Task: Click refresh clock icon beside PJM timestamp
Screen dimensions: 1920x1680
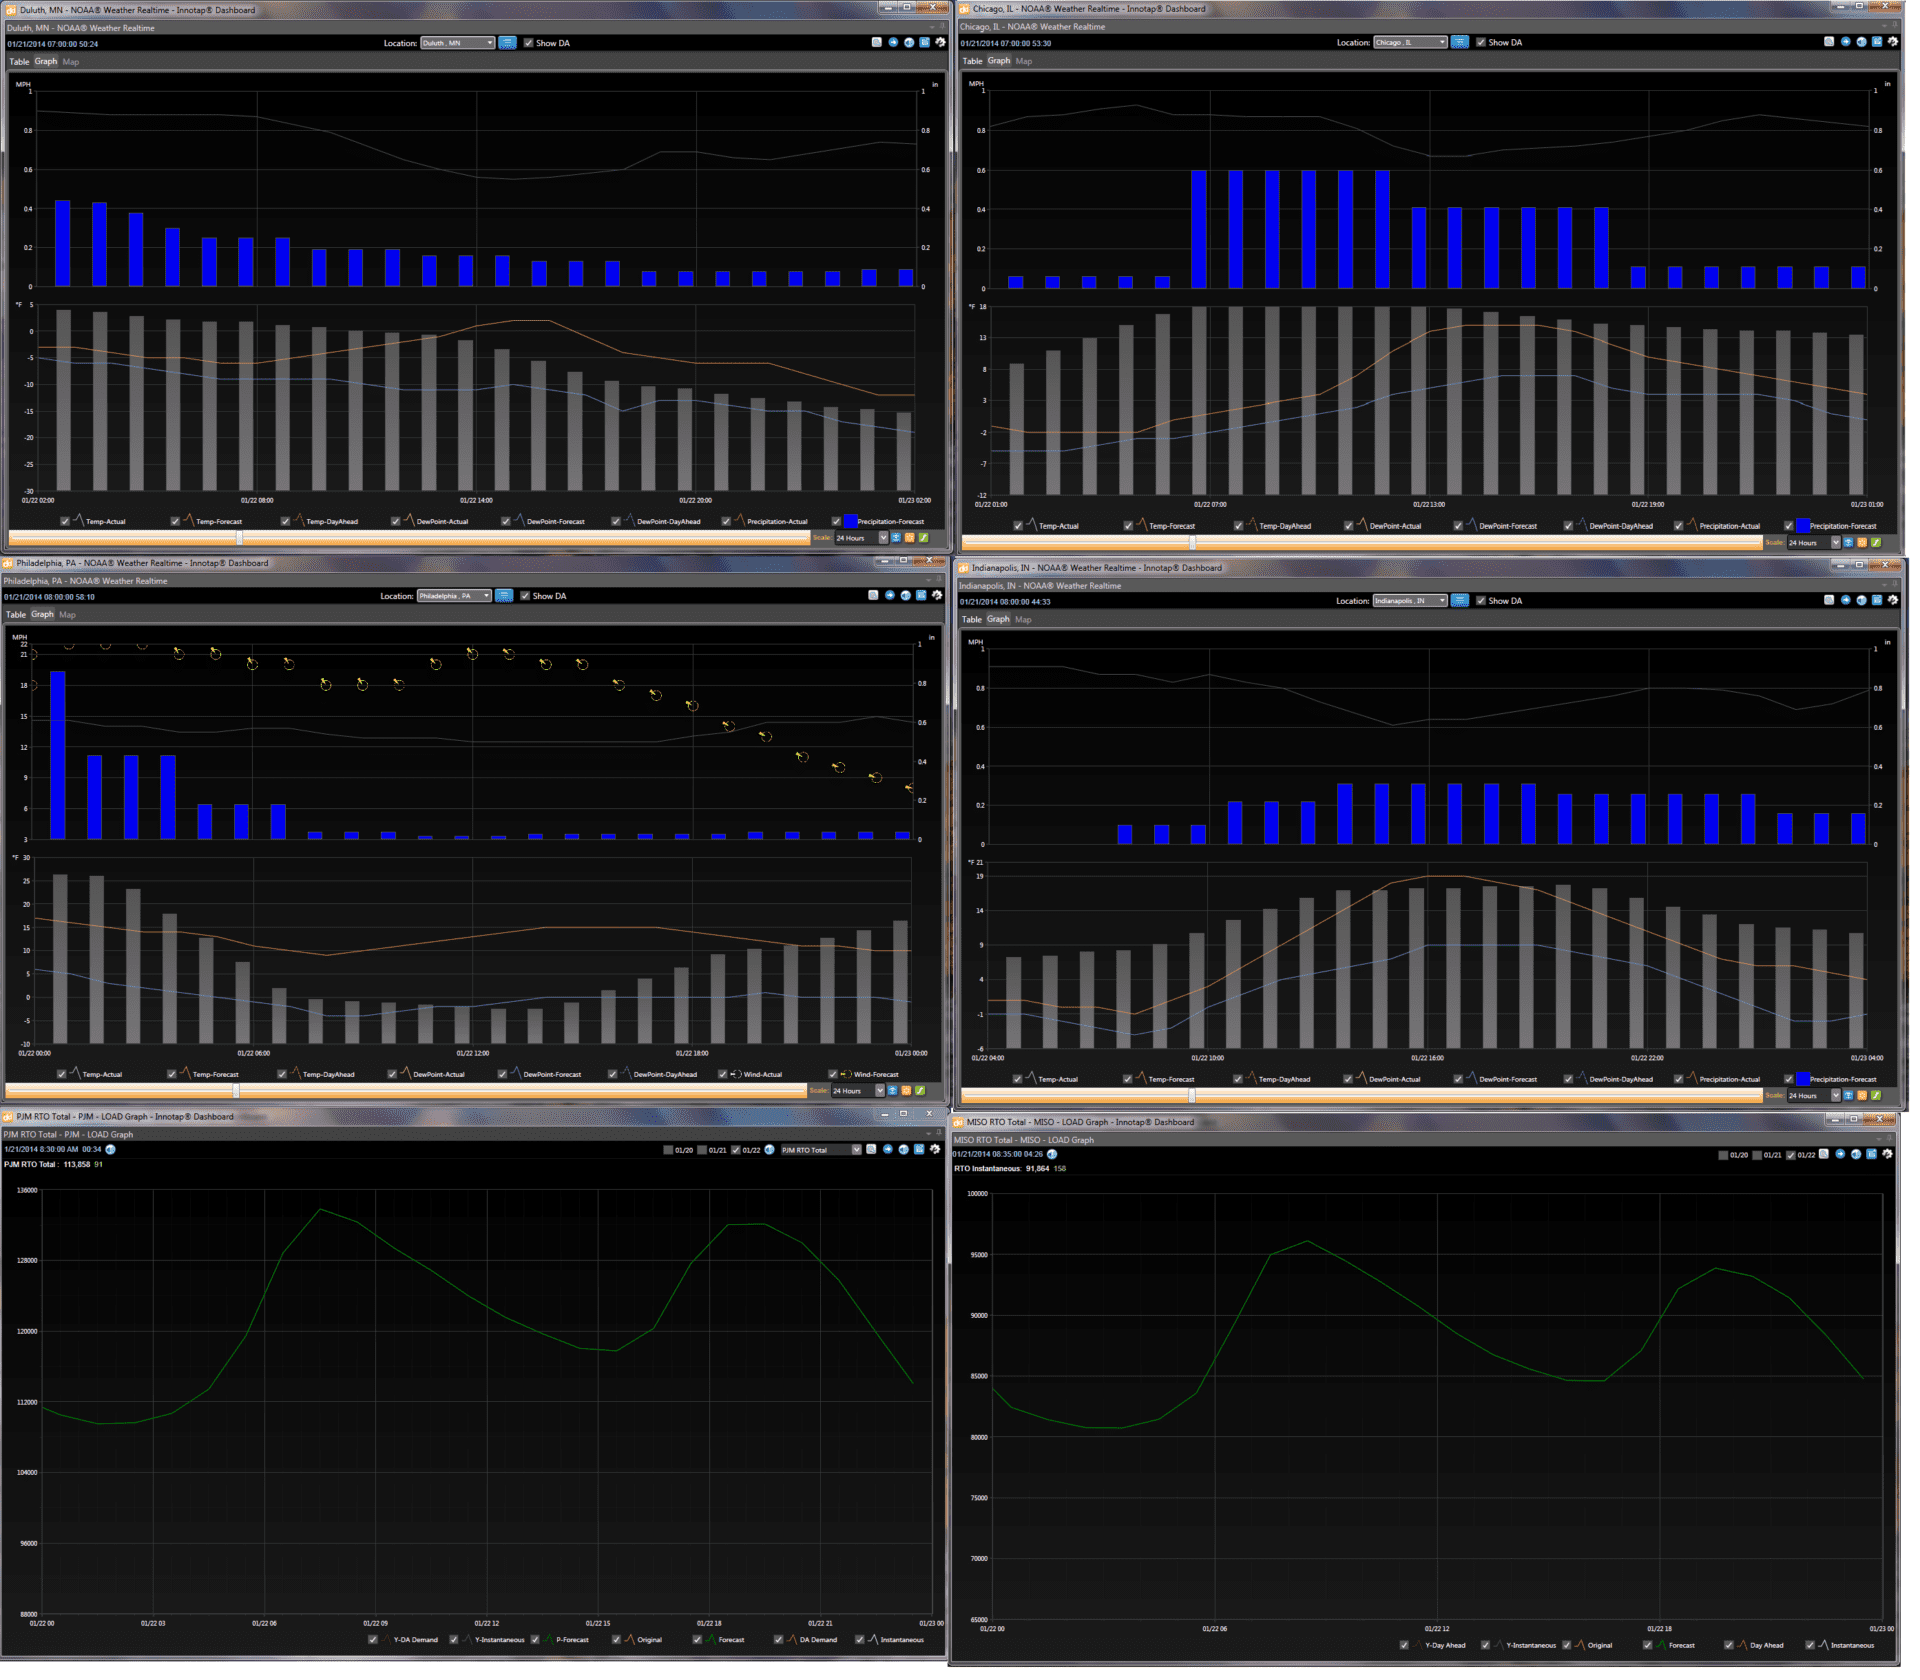Action: click(x=110, y=1150)
